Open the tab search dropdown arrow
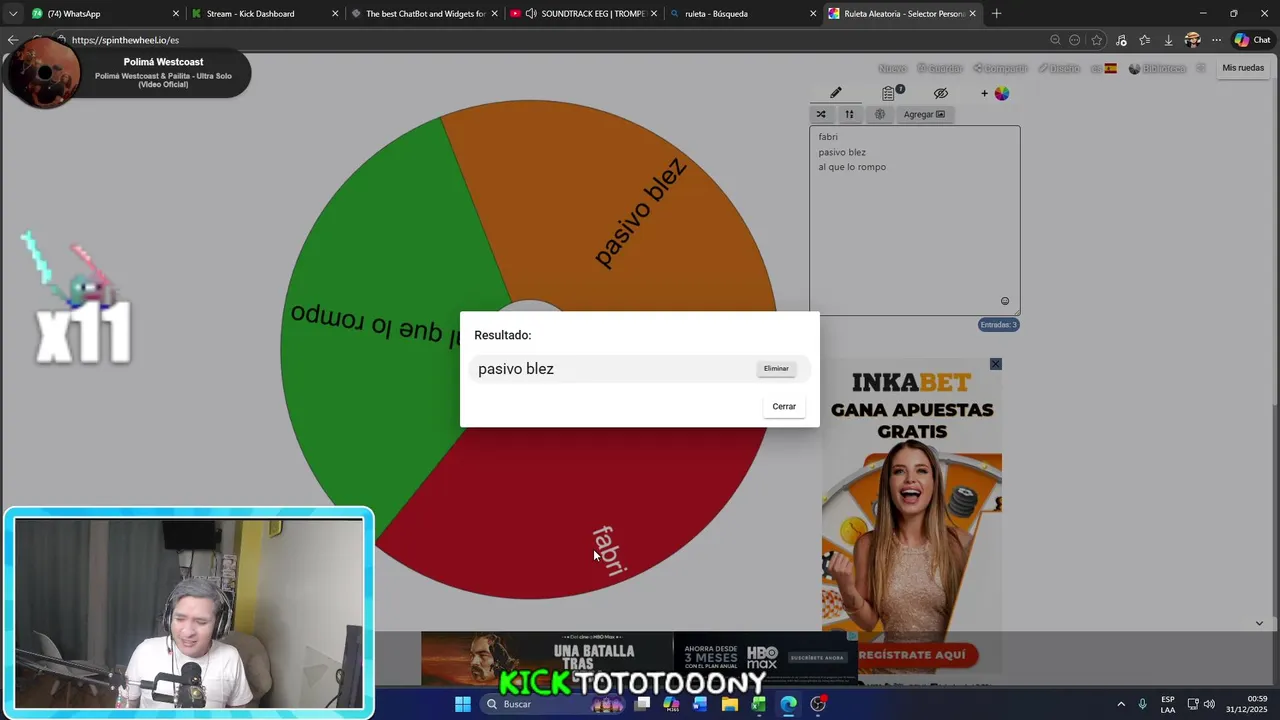Screen dimensions: 1280x720 pyautogui.click(x=12, y=14)
